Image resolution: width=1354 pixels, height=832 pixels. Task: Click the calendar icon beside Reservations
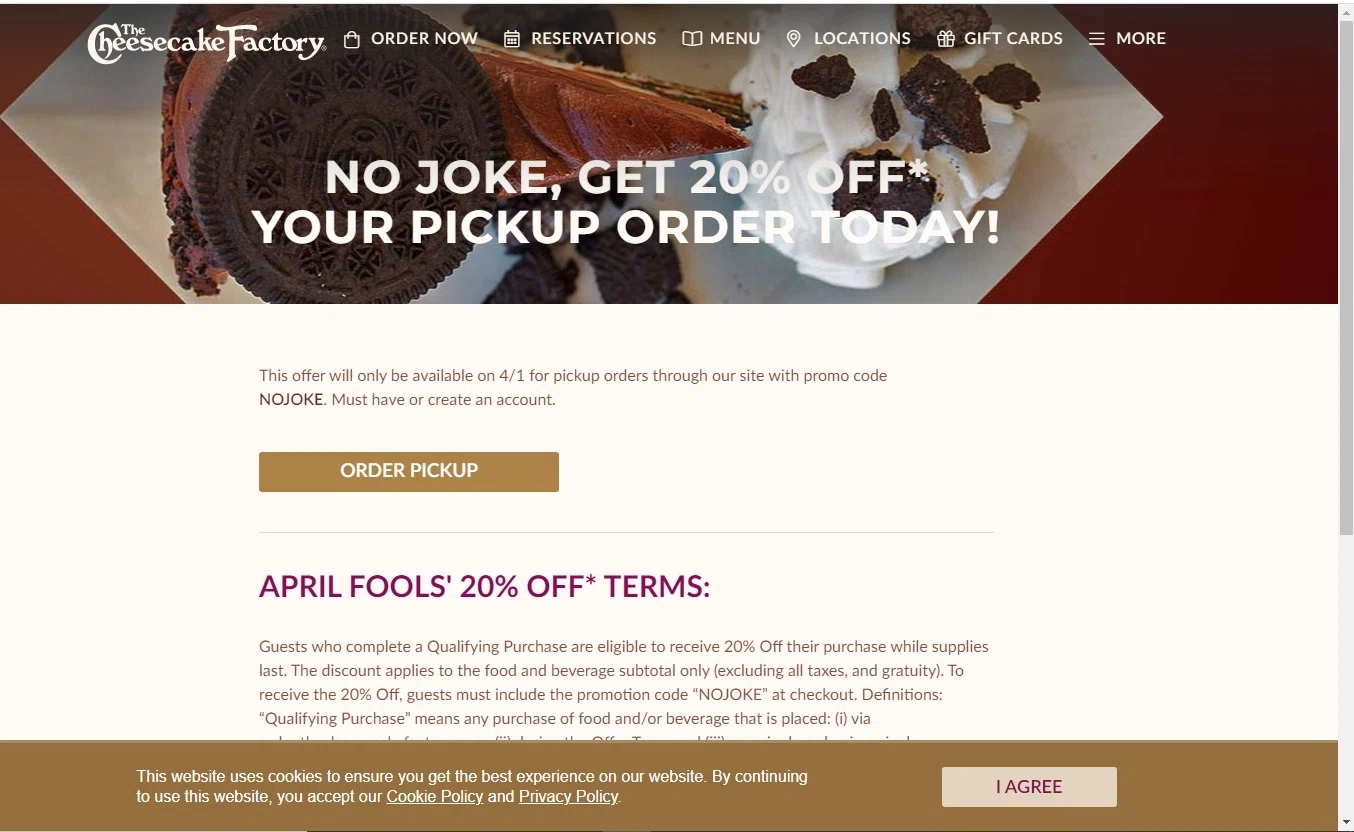pos(512,39)
